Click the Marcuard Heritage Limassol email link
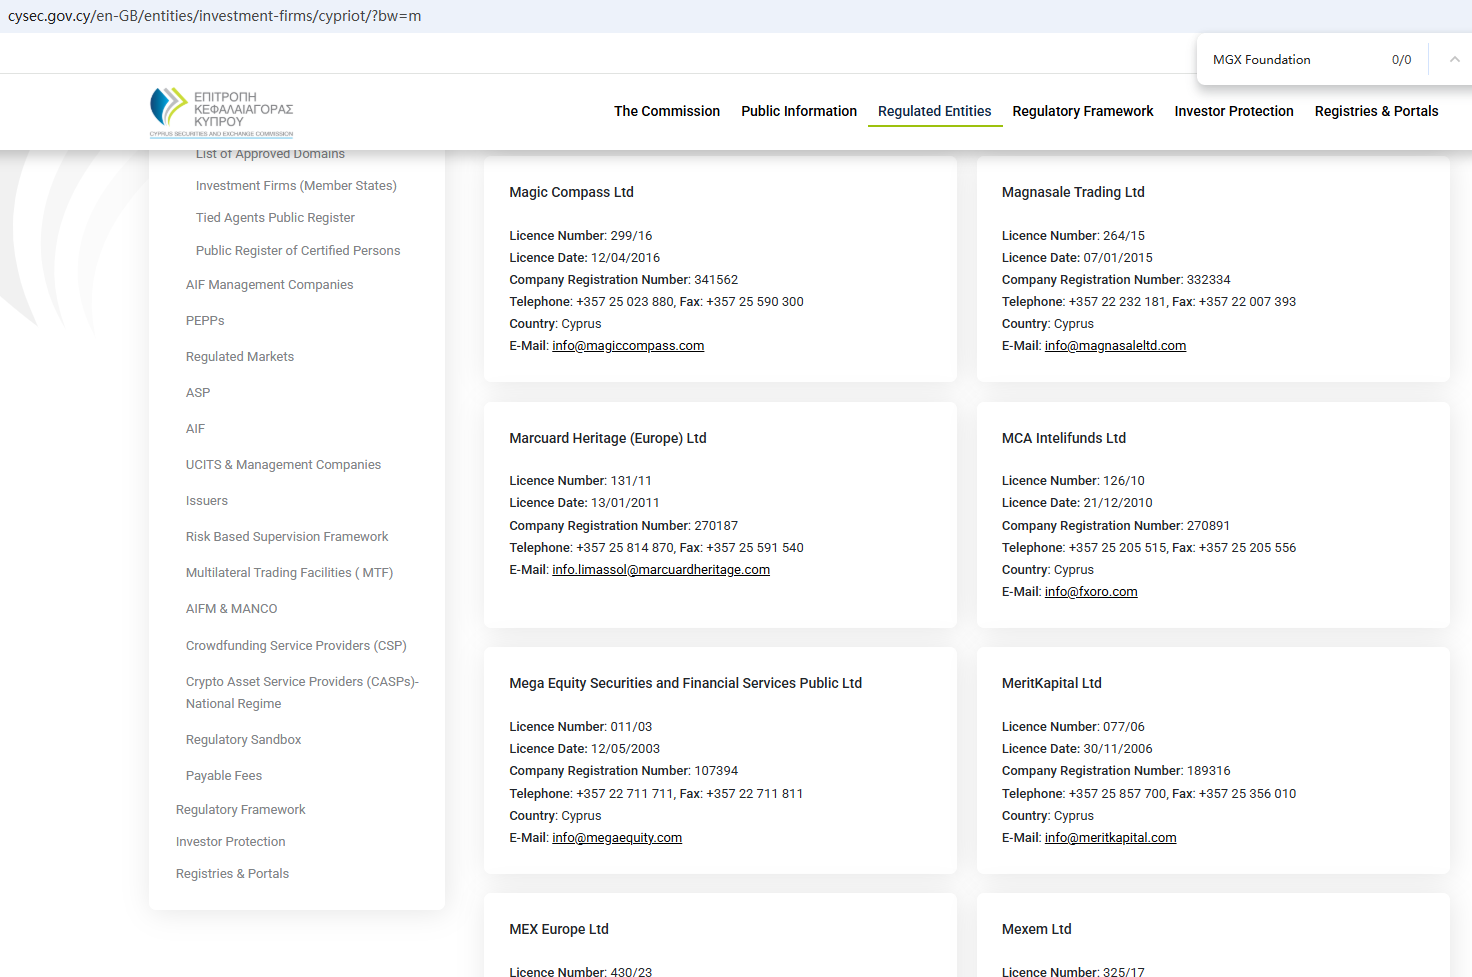The width and height of the screenshot is (1472, 977). [x=660, y=570]
